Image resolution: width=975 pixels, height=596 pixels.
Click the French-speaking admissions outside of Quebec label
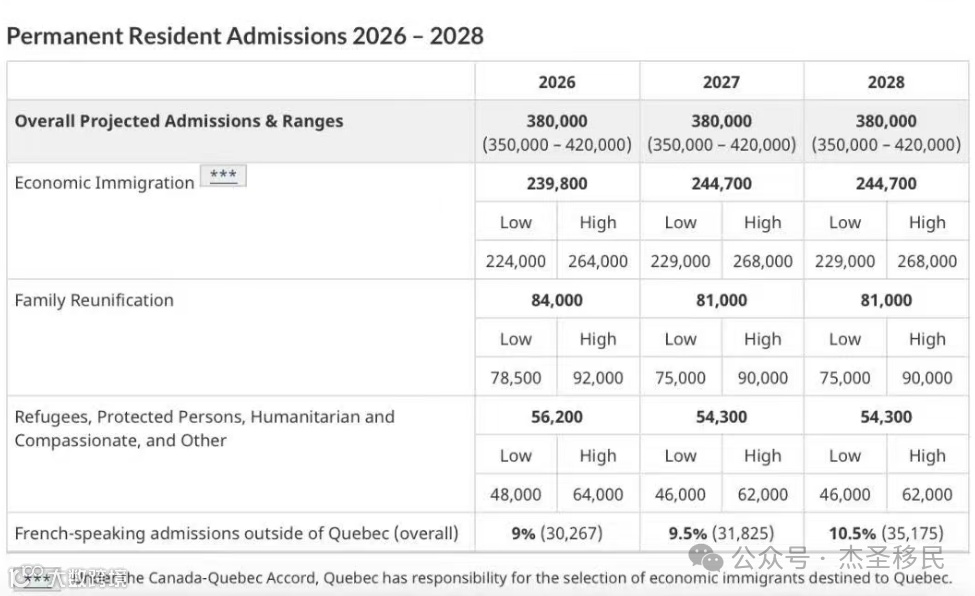tap(236, 533)
